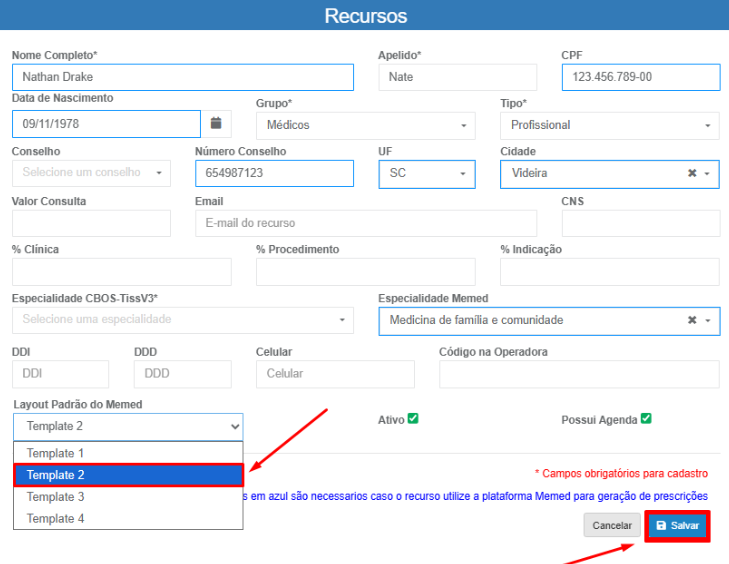Open the birth date calendar picker

[x=216, y=124]
